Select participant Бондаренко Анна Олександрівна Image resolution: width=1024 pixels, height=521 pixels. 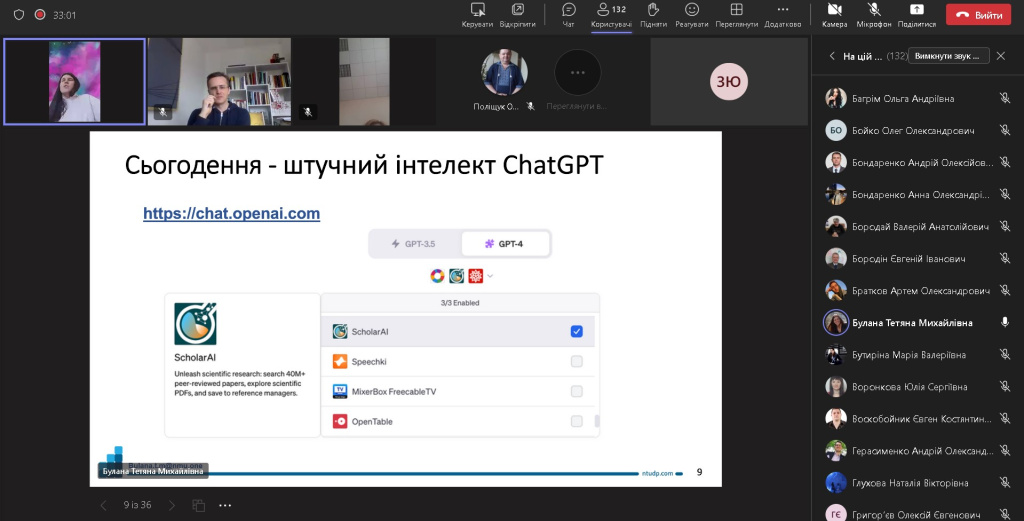coord(918,195)
